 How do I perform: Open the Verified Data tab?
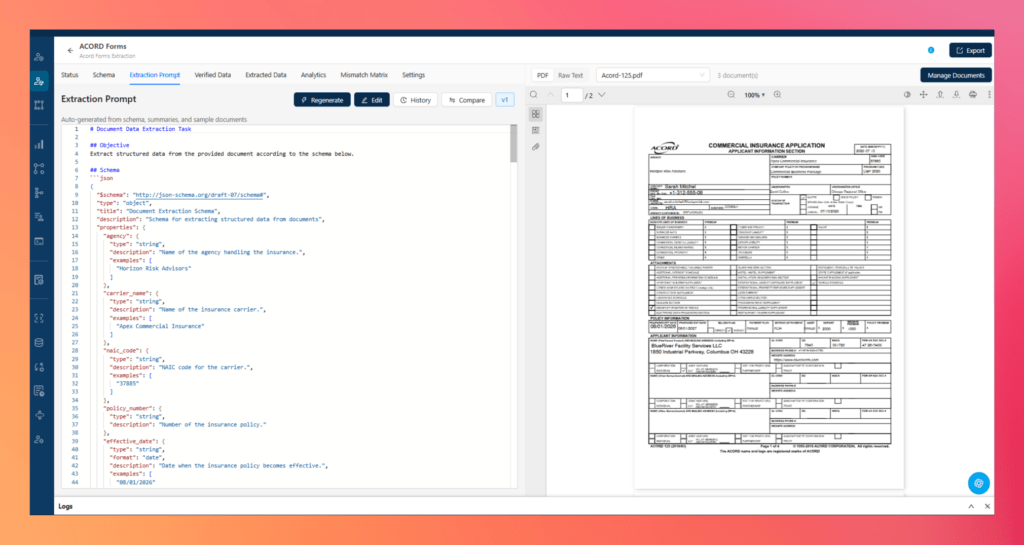[213, 75]
